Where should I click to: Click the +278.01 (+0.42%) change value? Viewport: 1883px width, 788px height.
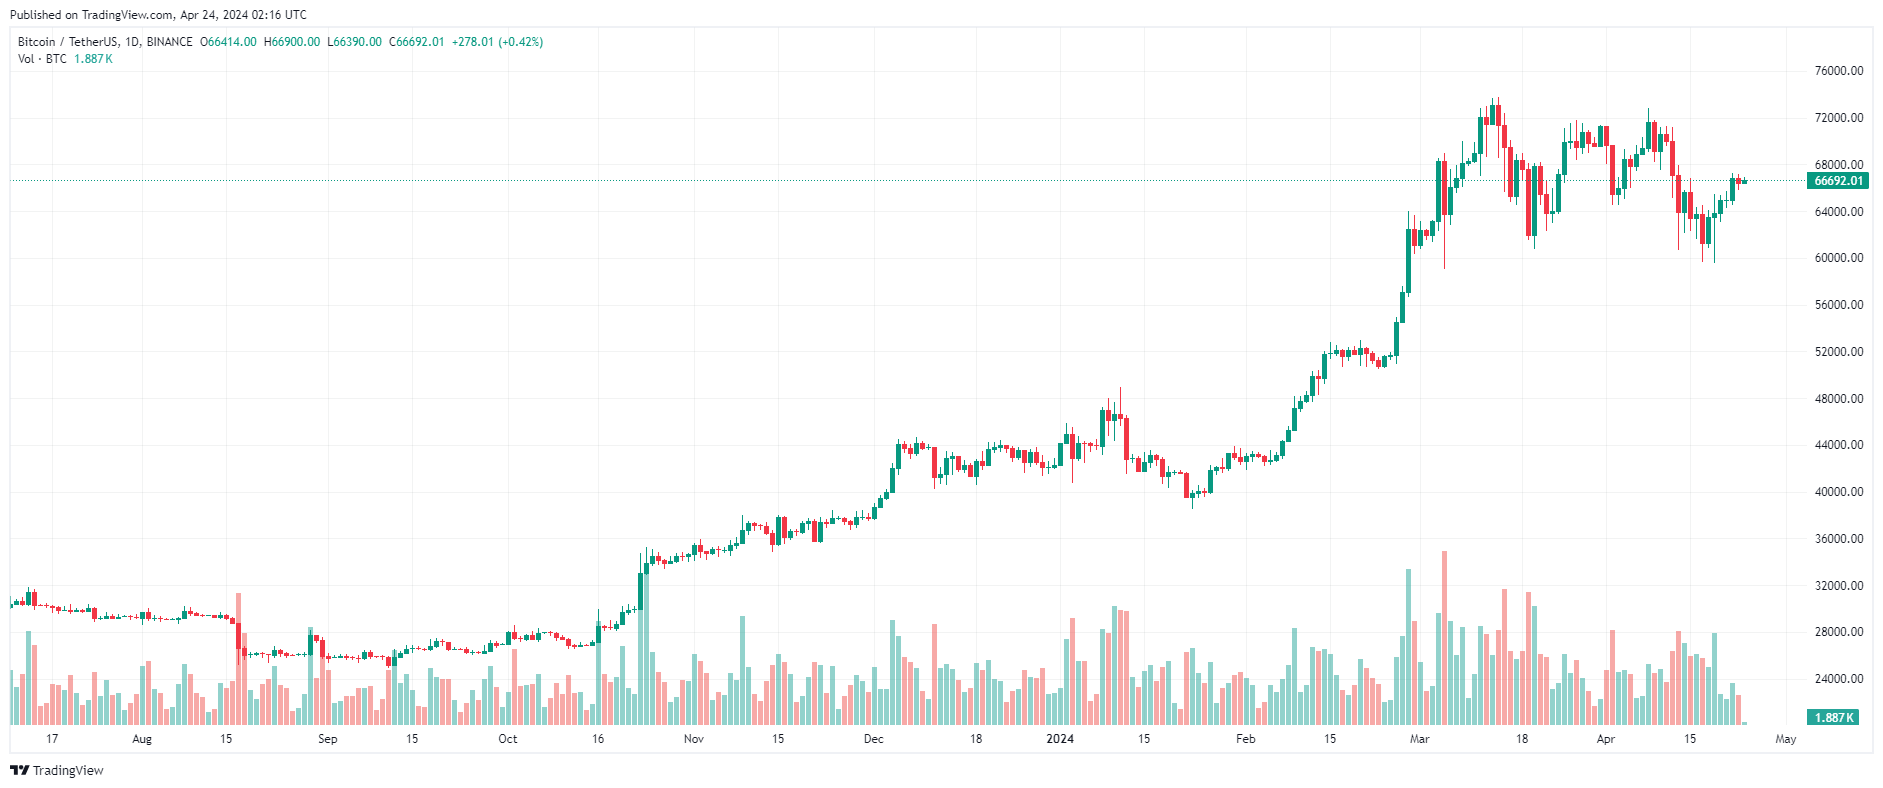(x=497, y=42)
